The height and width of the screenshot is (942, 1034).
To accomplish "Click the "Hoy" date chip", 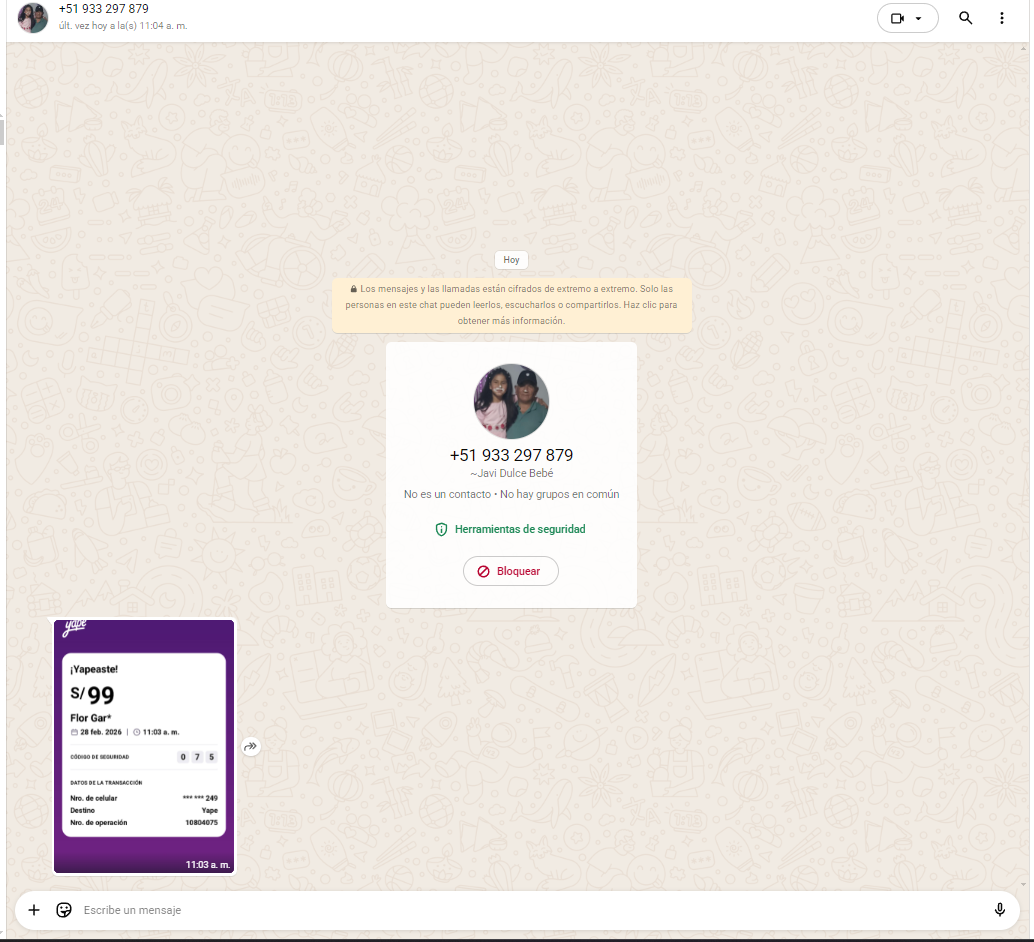I will pos(511,260).
